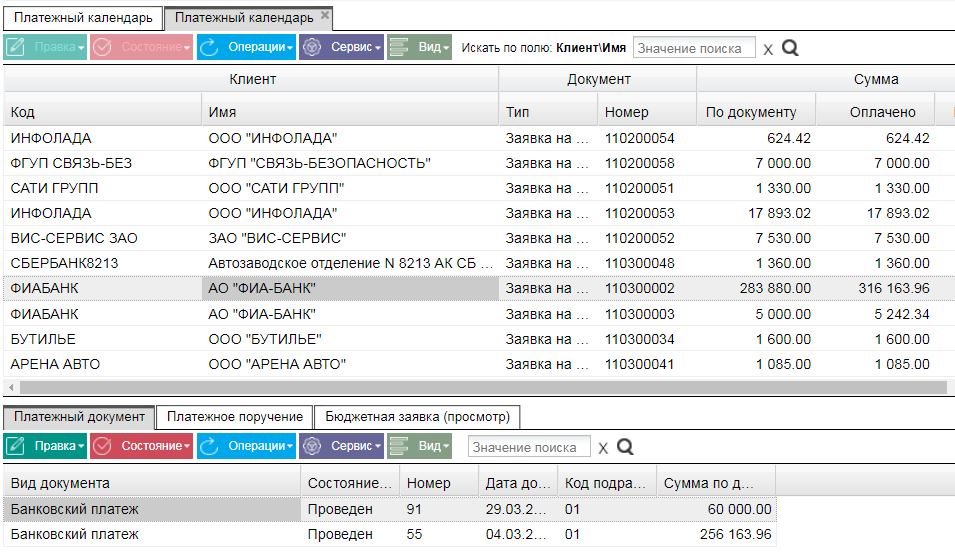Image resolution: width=955 pixels, height=556 pixels.
Task: Click the Дата до... column header
Action: click(x=518, y=483)
